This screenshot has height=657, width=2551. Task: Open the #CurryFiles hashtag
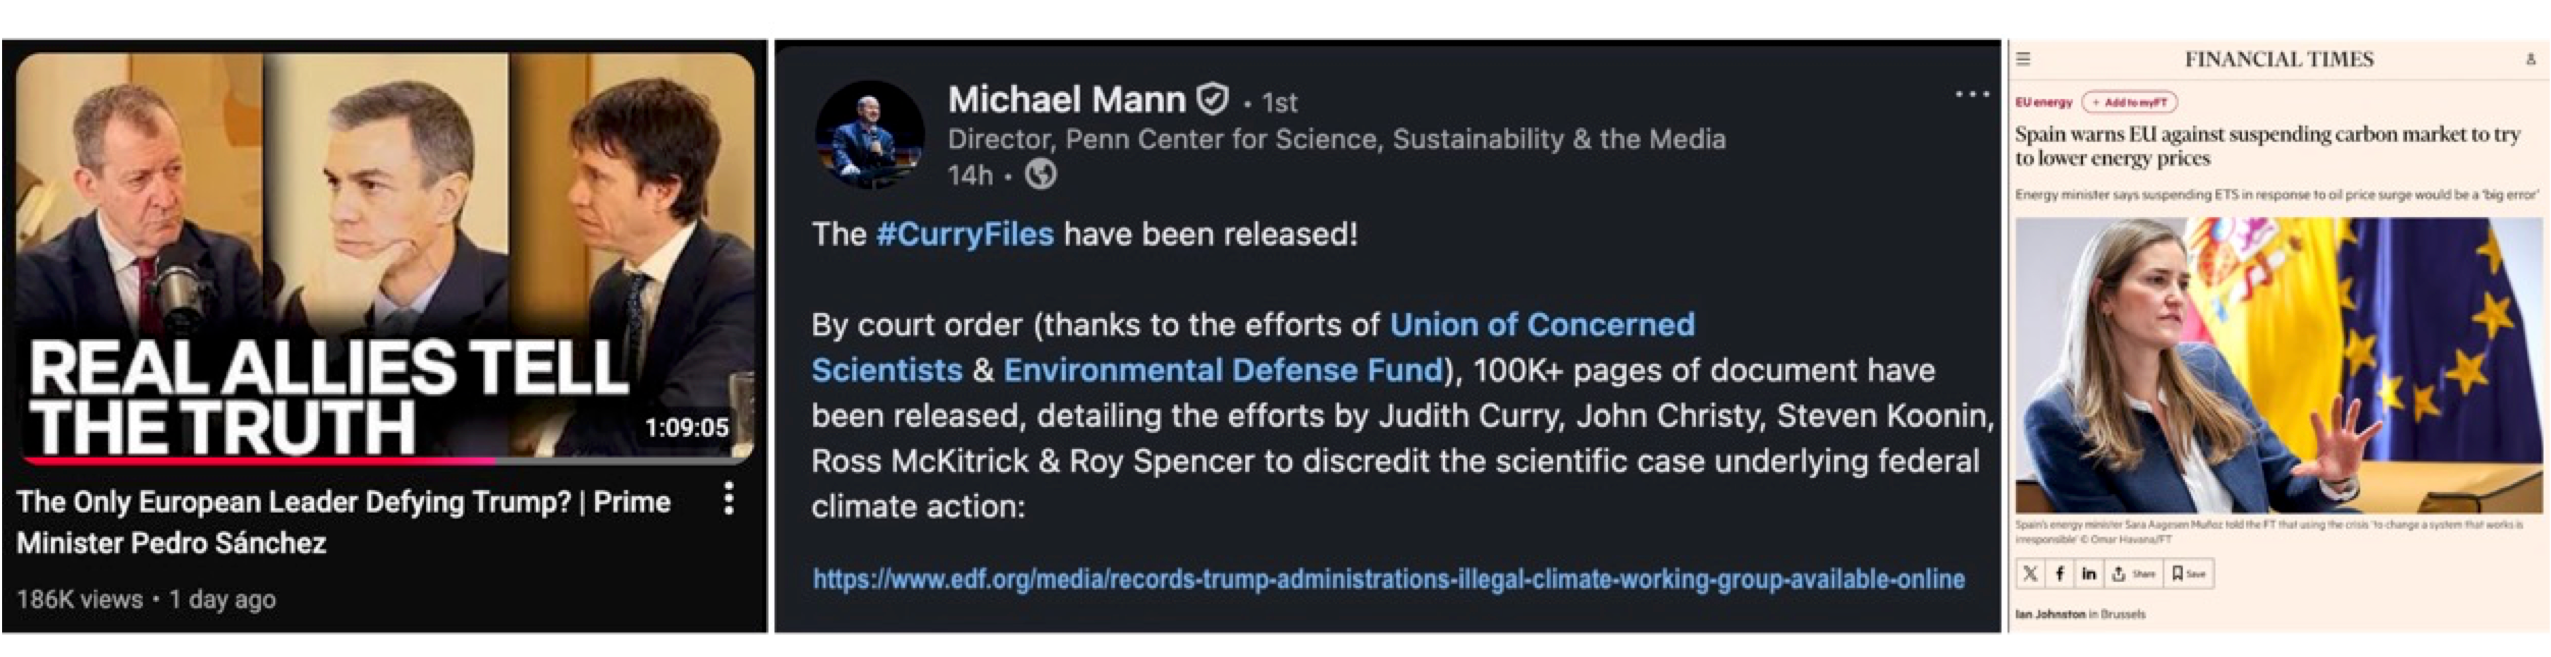(964, 234)
